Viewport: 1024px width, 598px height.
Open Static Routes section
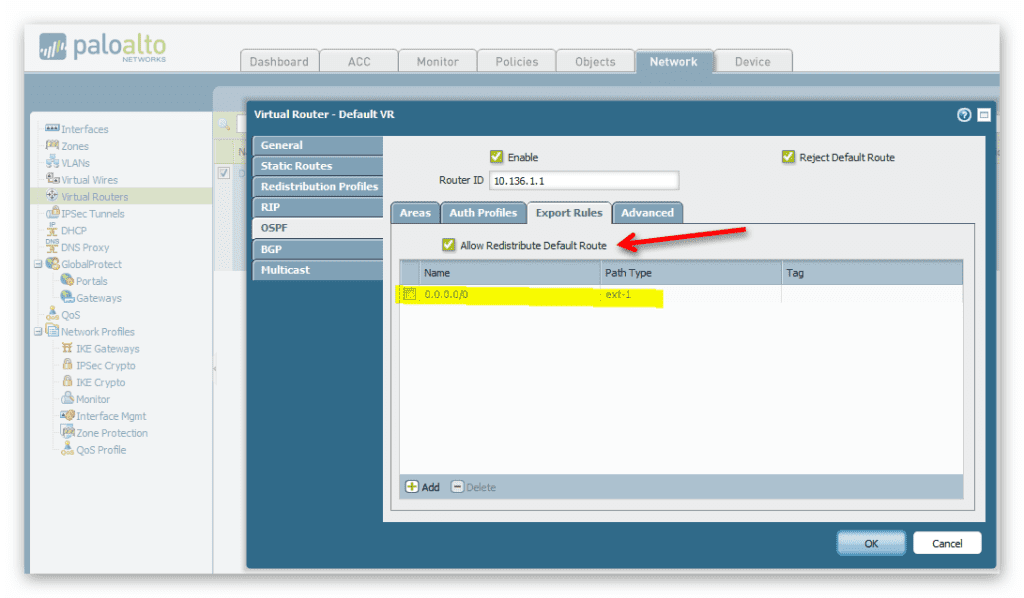click(318, 166)
